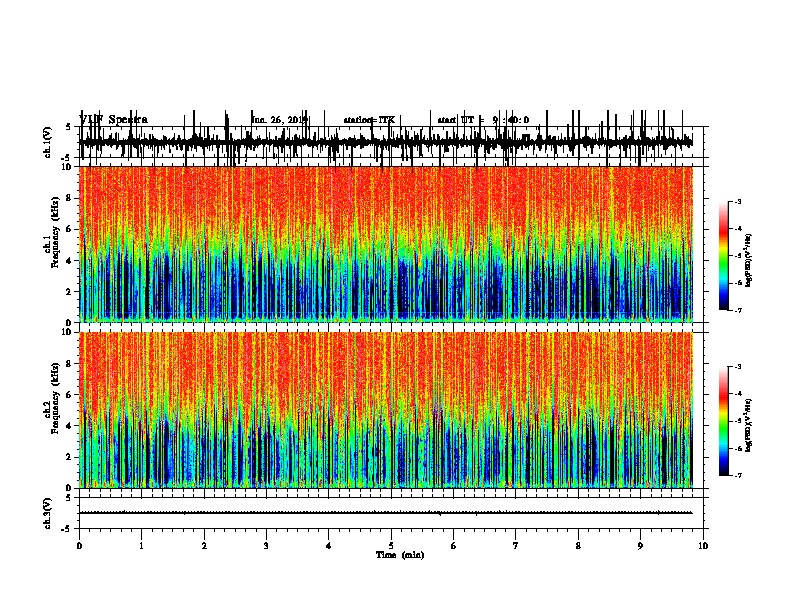The height and width of the screenshot is (612, 792).
Task: Click the "-7" value on ch.2 color bar
Action: [x=738, y=476]
